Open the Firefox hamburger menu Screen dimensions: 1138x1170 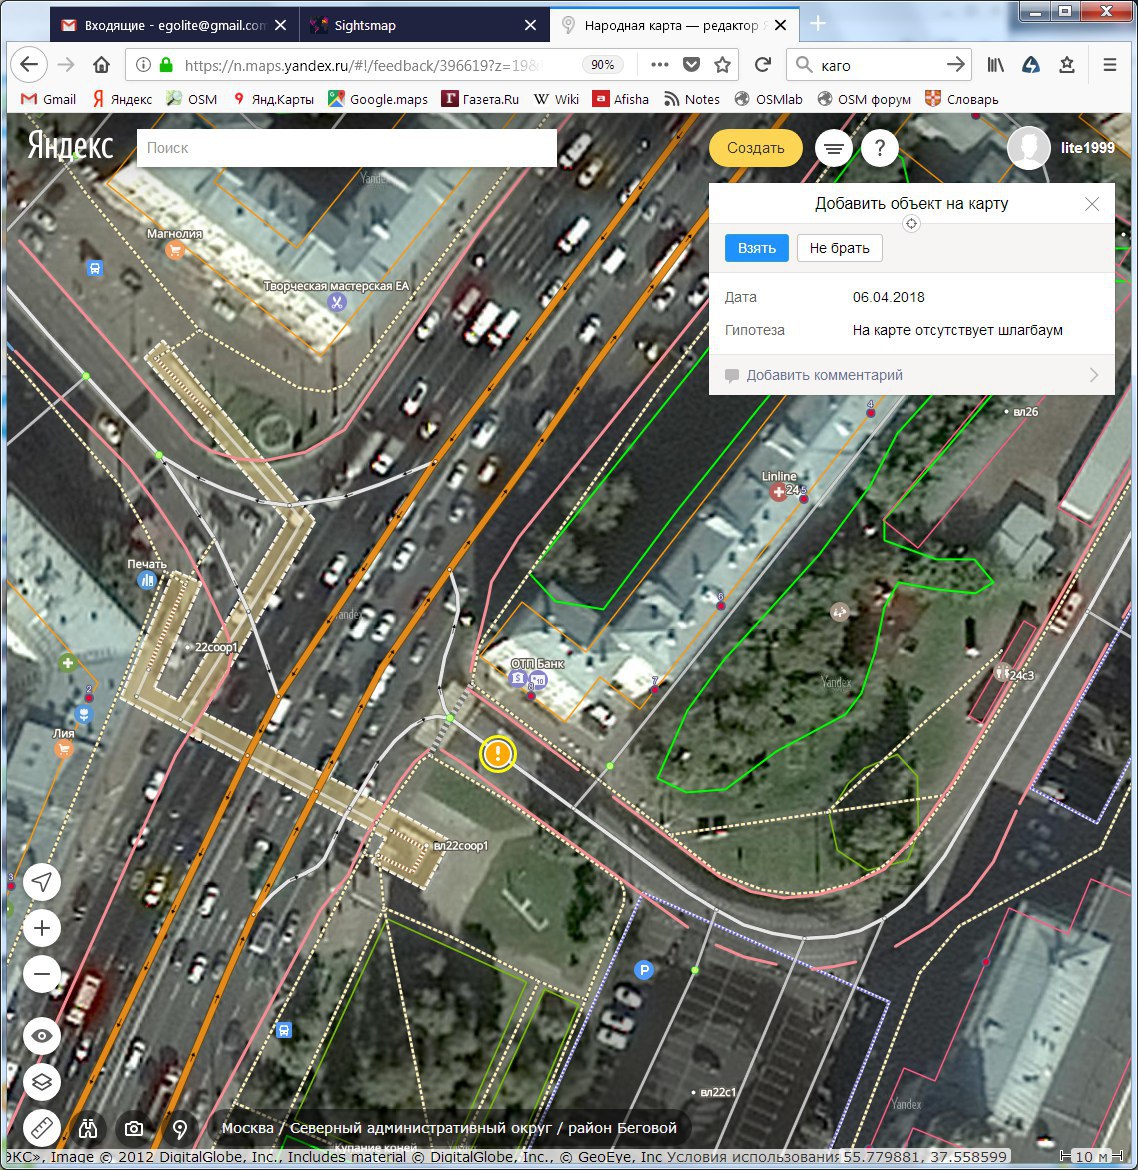pyautogui.click(x=1110, y=65)
